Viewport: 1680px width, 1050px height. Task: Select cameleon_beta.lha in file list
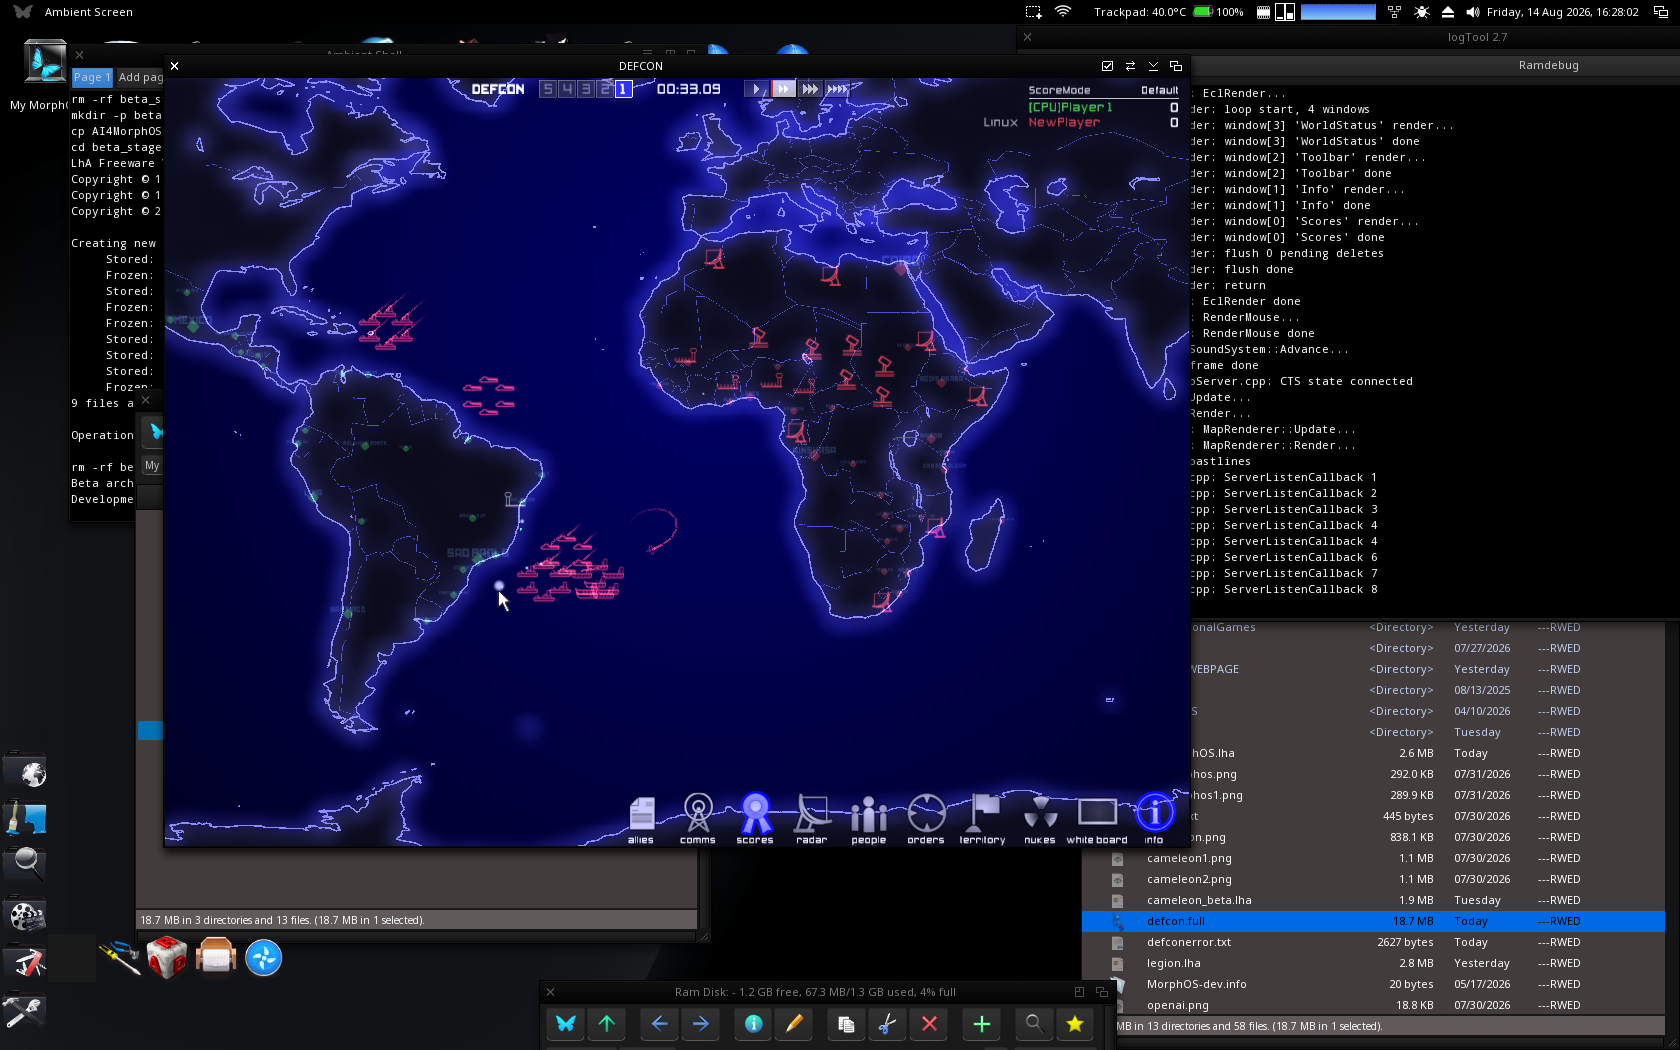1373,900
